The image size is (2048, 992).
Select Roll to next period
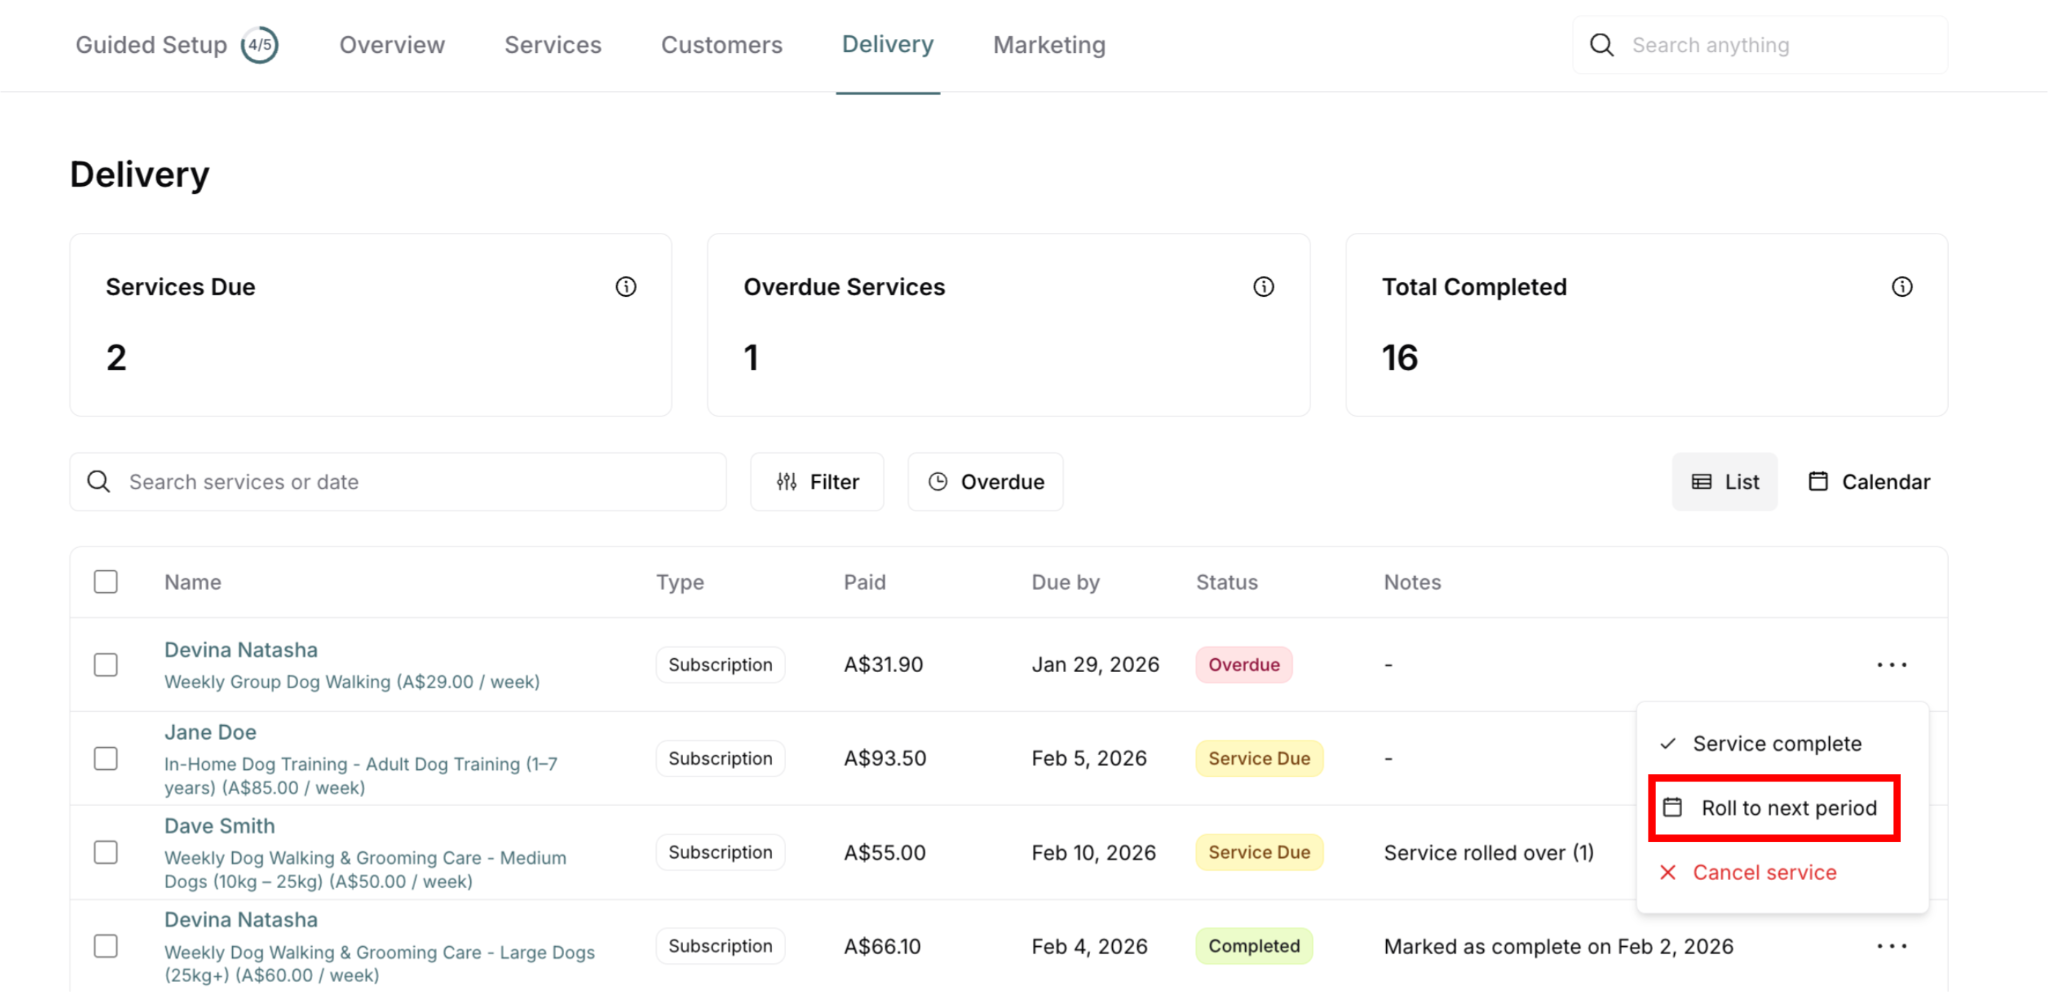[1774, 808]
